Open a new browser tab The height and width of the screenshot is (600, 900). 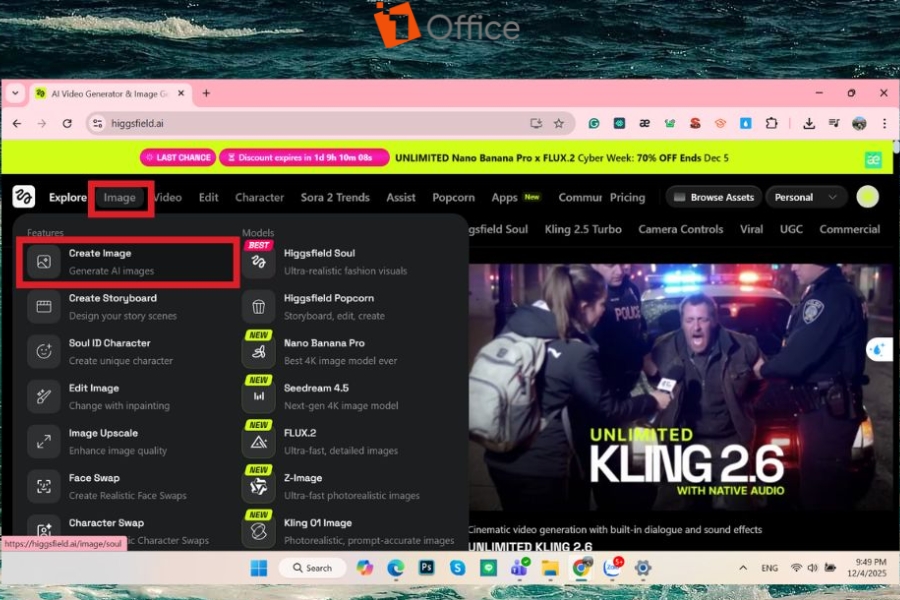pos(206,93)
